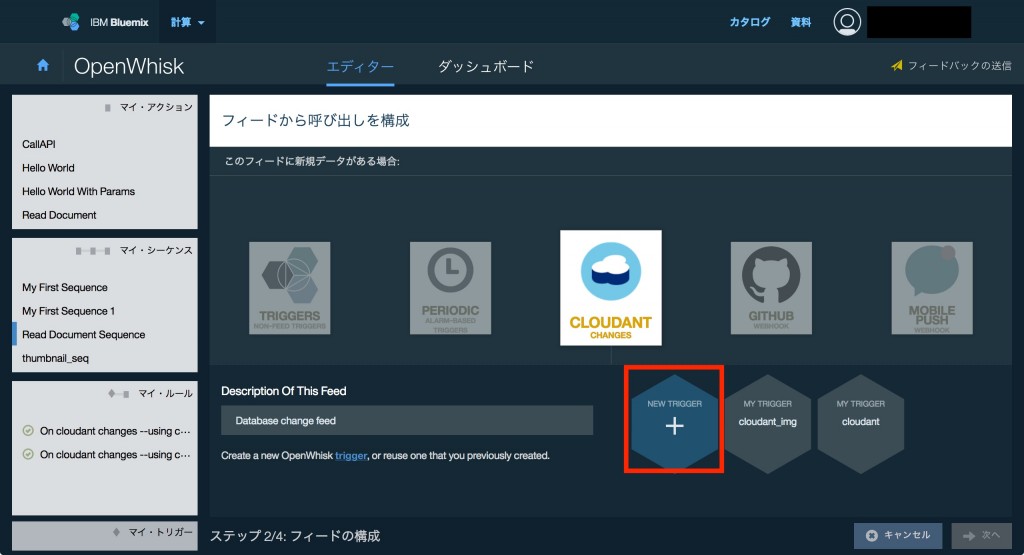This screenshot has width=1024, height=555.
Task: Click the ステップ 2/4 step text
Action: pyautogui.click(x=295, y=536)
